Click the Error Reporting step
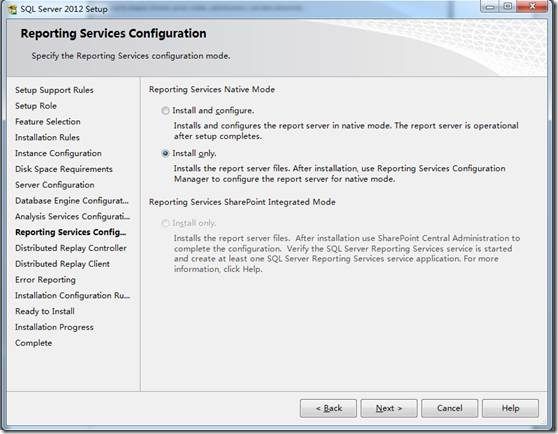The height and width of the screenshot is (434, 558). click(x=46, y=280)
